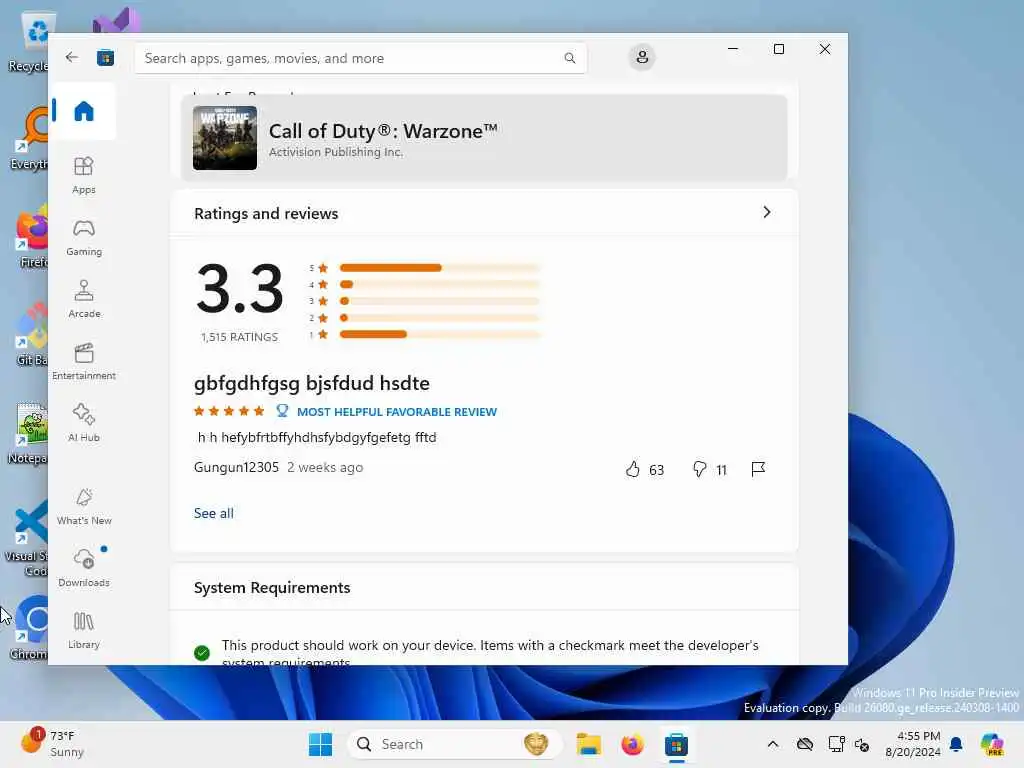Screen dimensions: 1024x768
Task: Click the 1-star rating bar
Action: pos(440,334)
